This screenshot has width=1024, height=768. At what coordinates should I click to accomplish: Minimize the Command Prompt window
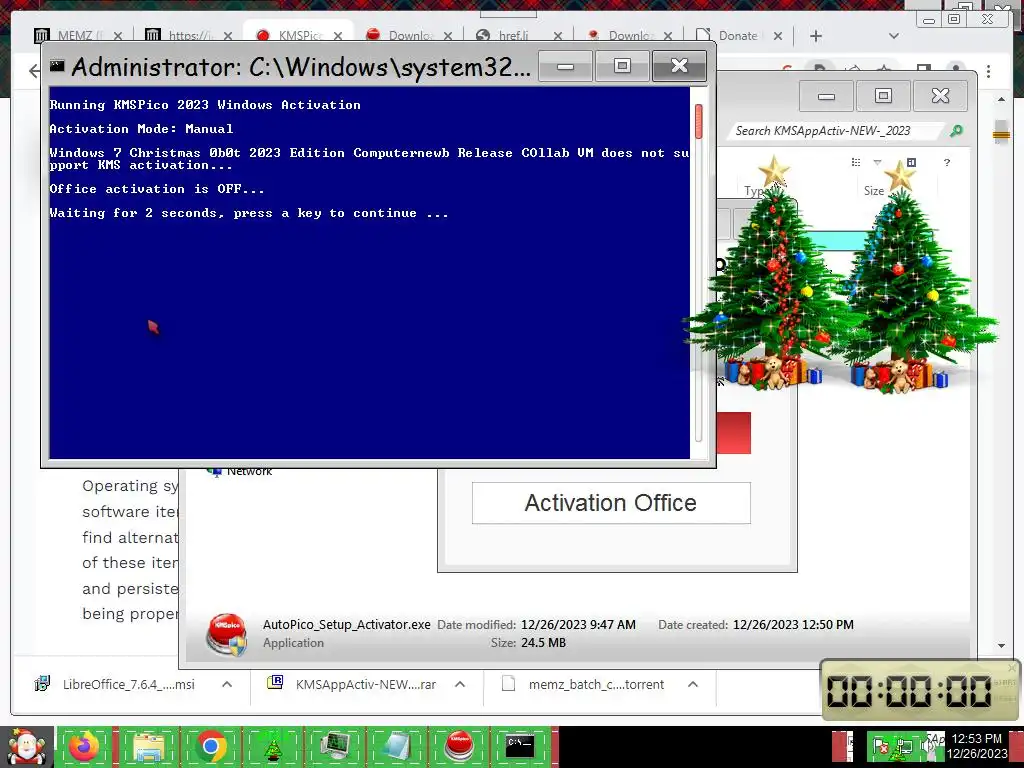(566, 66)
